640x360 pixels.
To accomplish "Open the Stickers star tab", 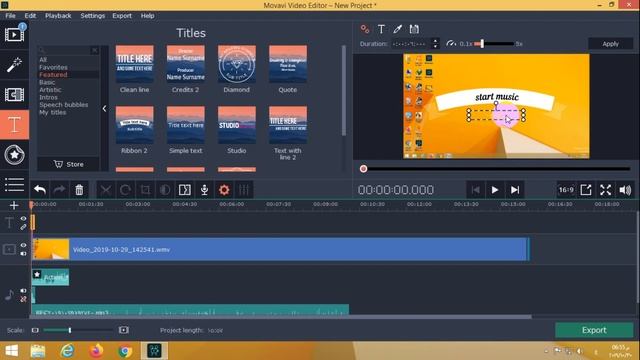I will point(14,155).
